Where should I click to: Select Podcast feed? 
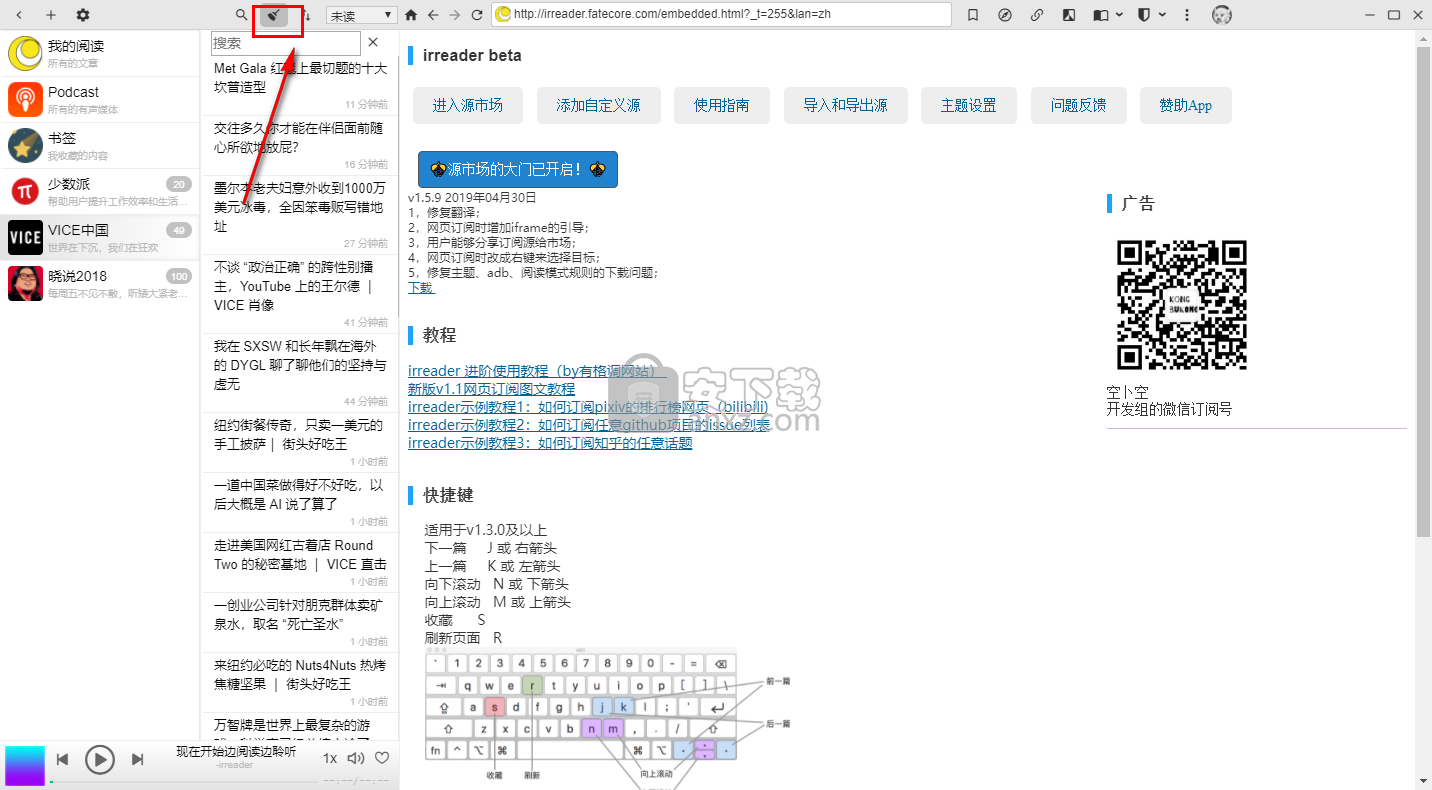(100, 99)
